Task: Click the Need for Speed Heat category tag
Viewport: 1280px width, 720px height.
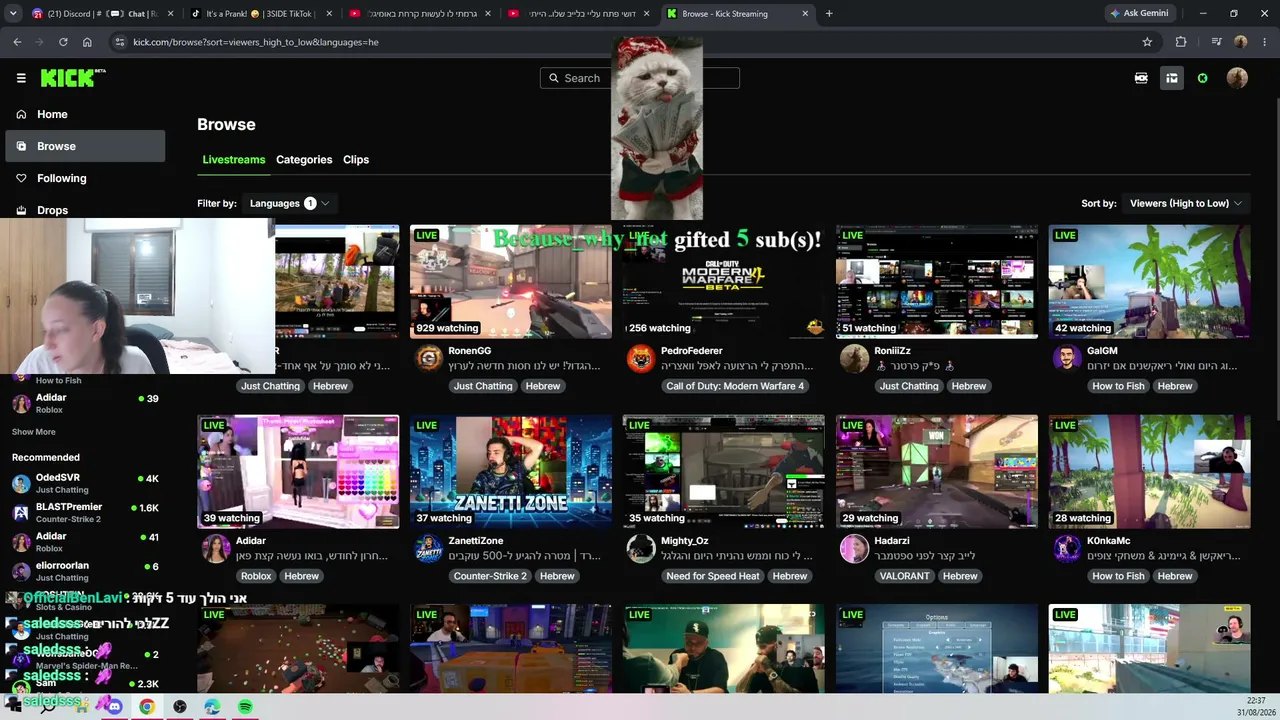Action: tap(712, 576)
